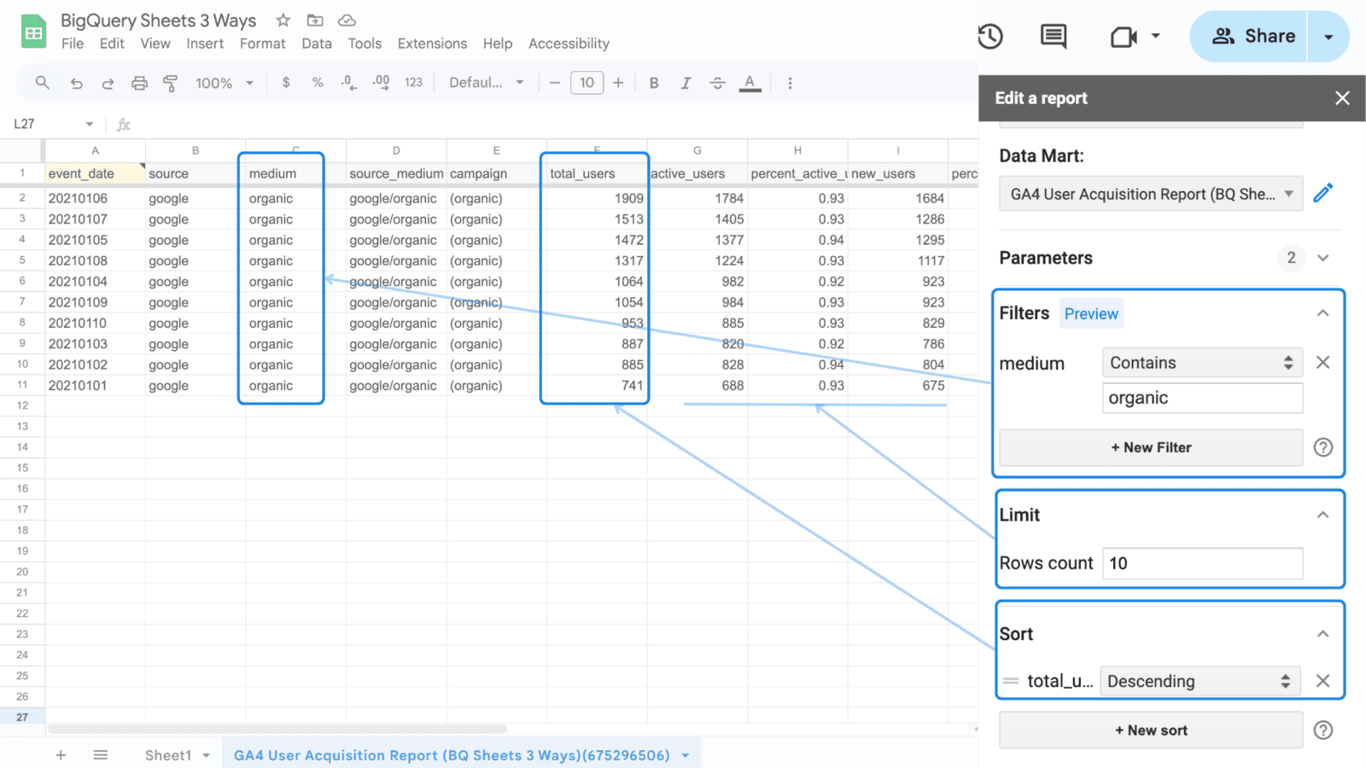Click the font size 10 field
This screenshot has height=768, width=1366.
pos(587,83)
